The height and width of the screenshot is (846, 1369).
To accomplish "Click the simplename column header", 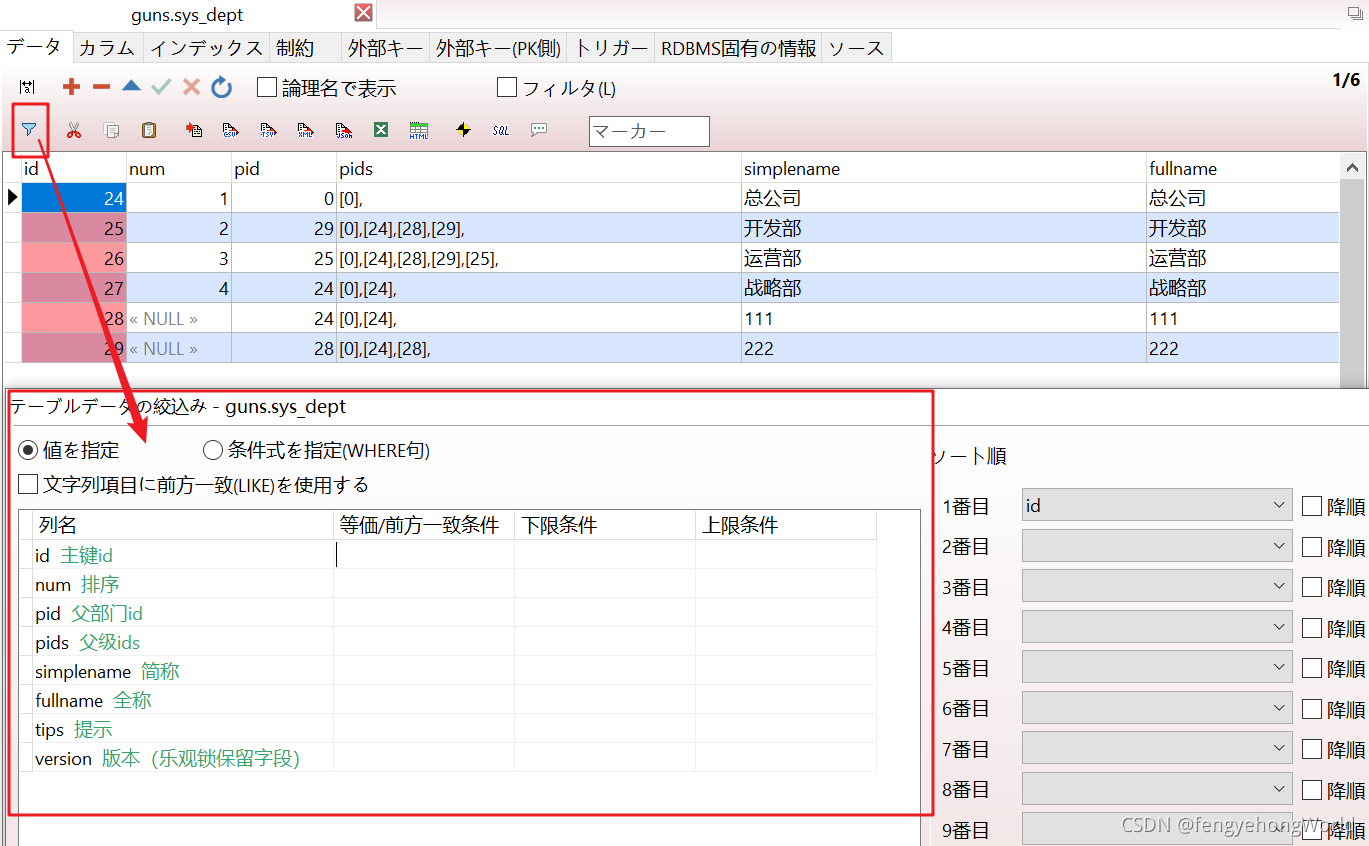I will click(944, 169).
